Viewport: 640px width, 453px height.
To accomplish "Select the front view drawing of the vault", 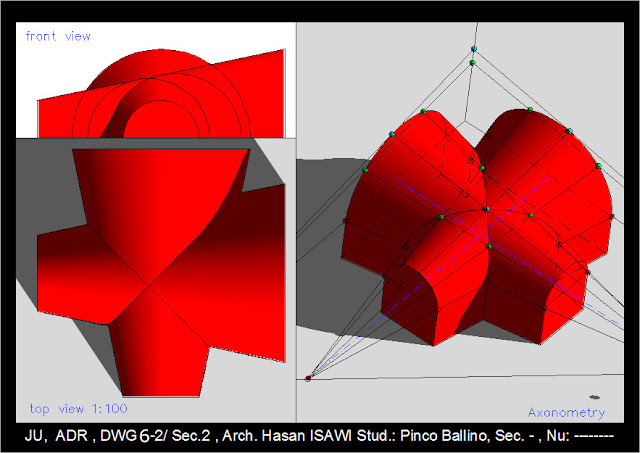I will [162, 93].
